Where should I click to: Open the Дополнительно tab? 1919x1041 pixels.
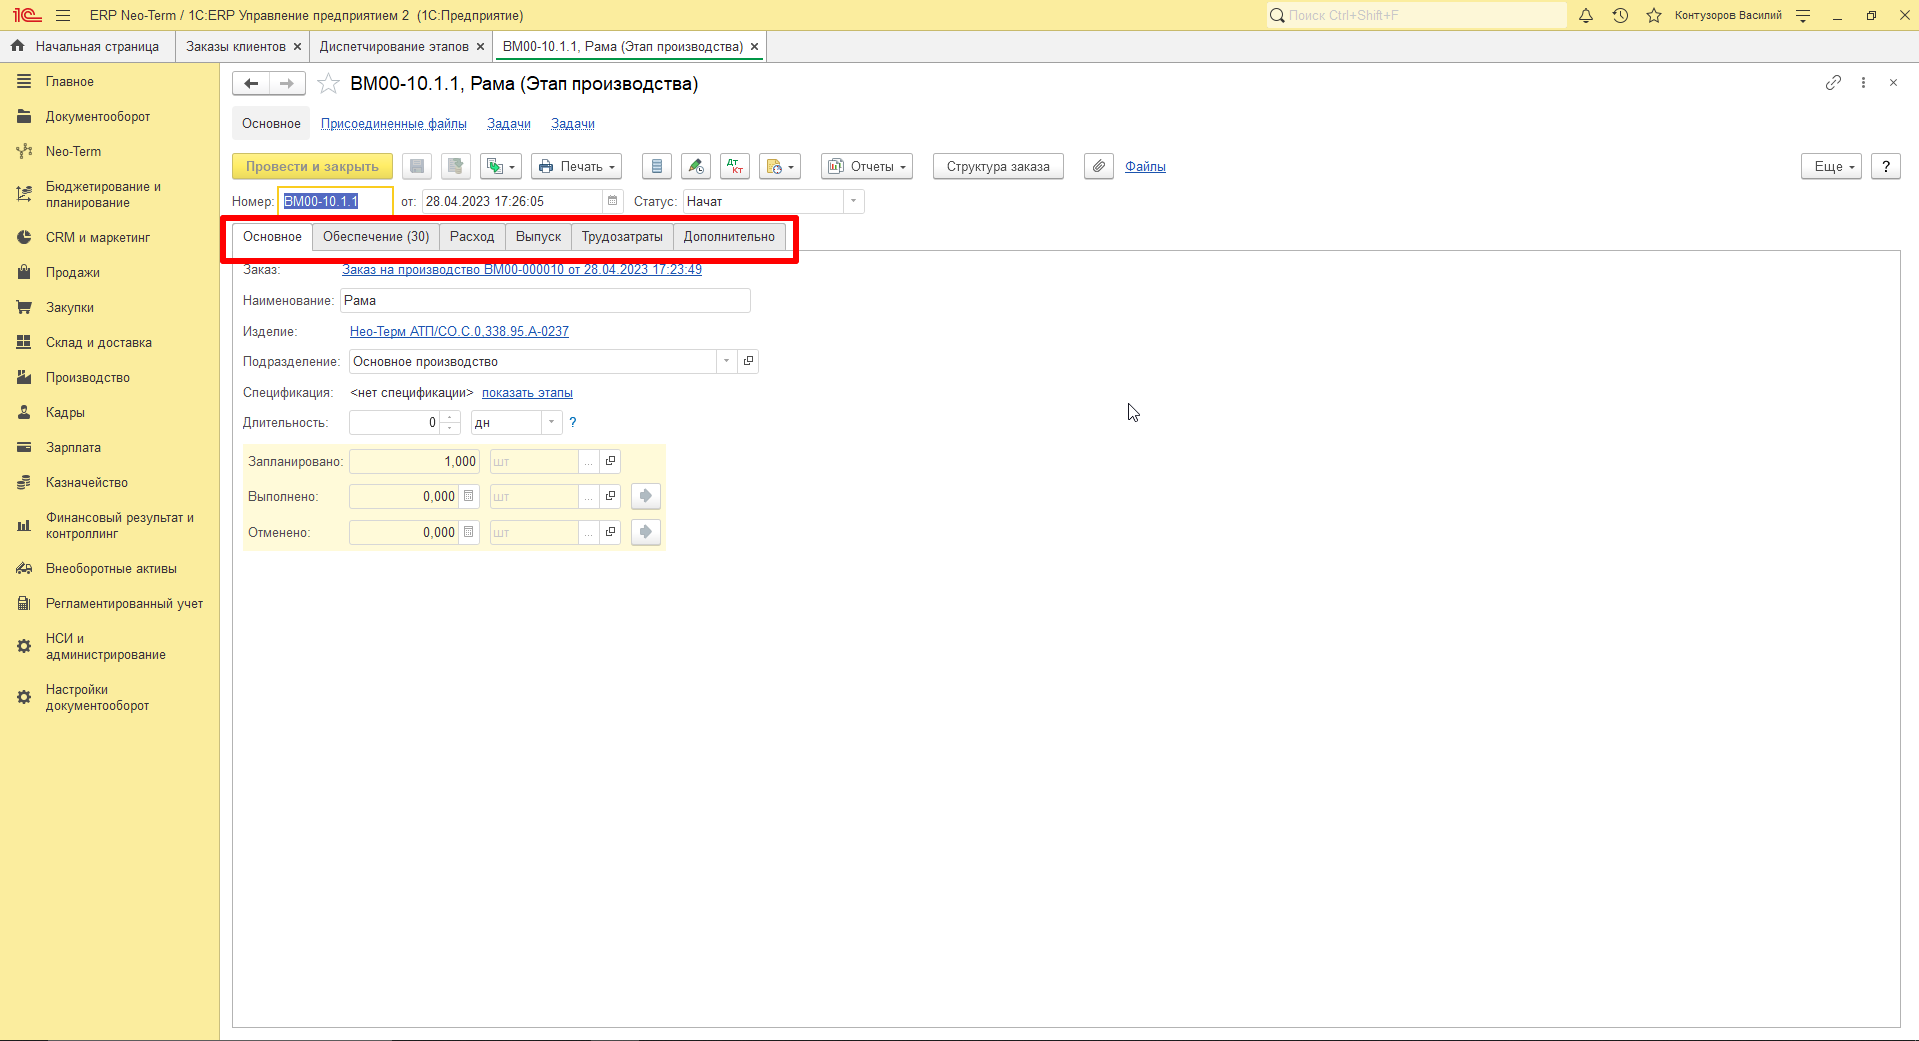tap(729, 237)
